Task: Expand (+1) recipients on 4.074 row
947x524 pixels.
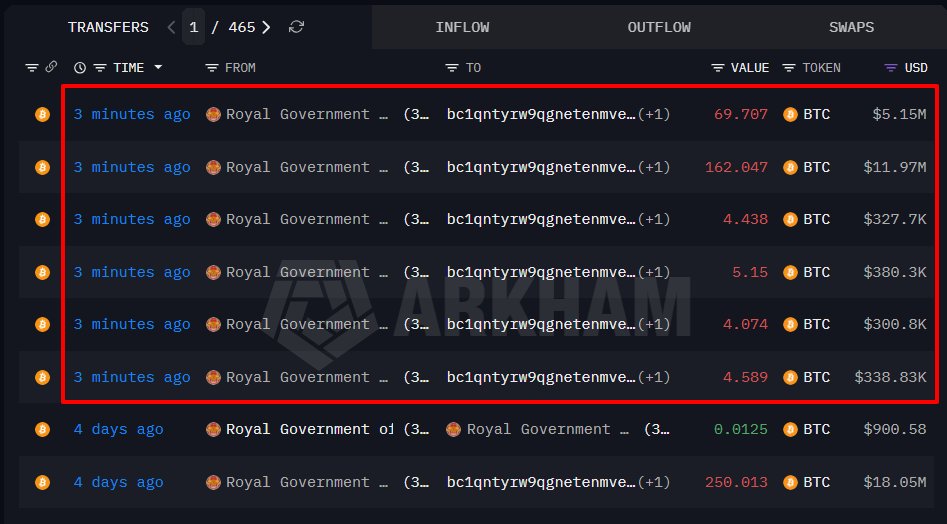Action: click(654, 324)
